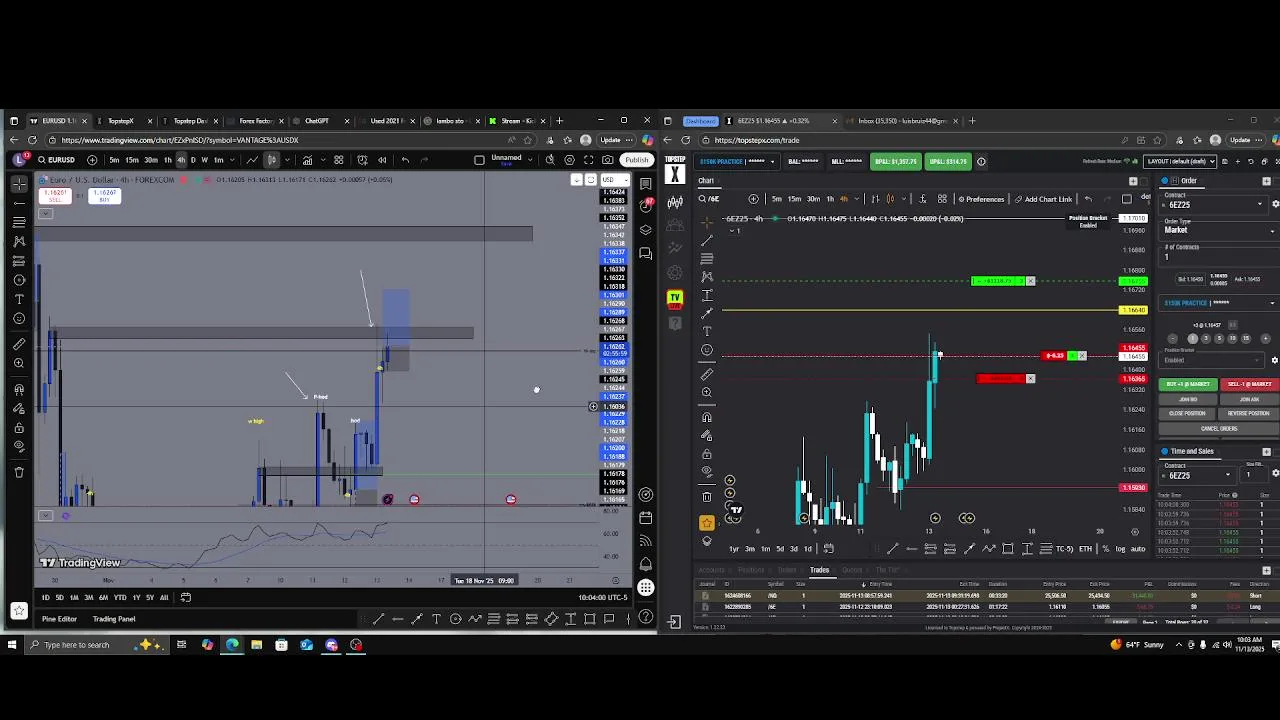Click SELL -1 @ MARKET button
The width and height of the screenshot is (1280, 720).
point(1250,384)
